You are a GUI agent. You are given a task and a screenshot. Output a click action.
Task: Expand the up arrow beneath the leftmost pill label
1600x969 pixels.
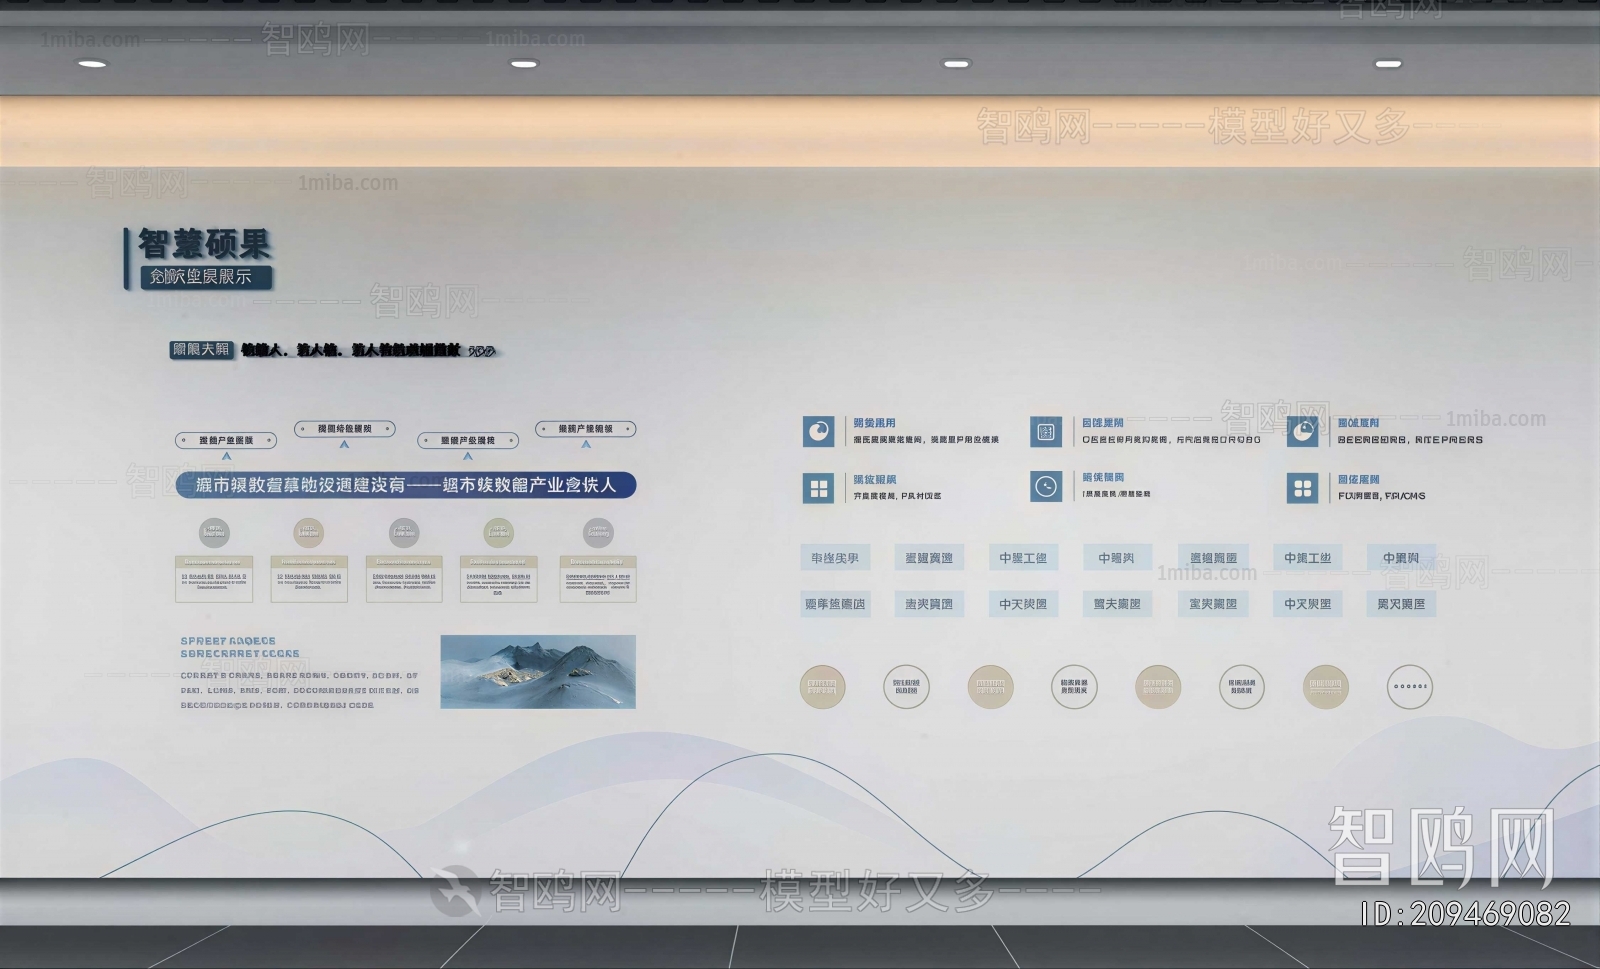227,457
